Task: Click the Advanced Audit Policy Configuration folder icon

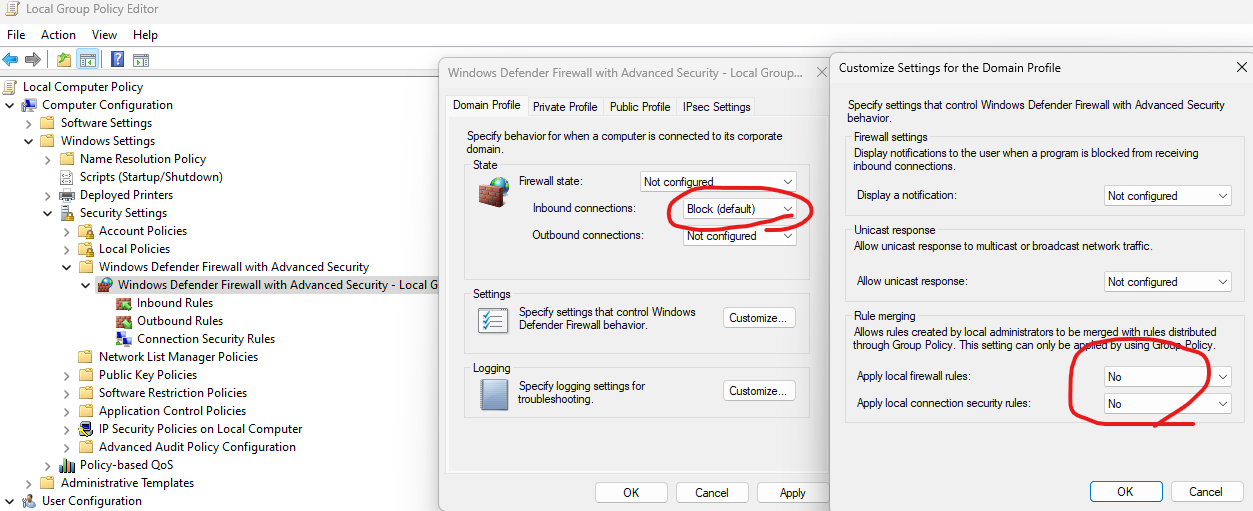Action: tap(86, 447)
